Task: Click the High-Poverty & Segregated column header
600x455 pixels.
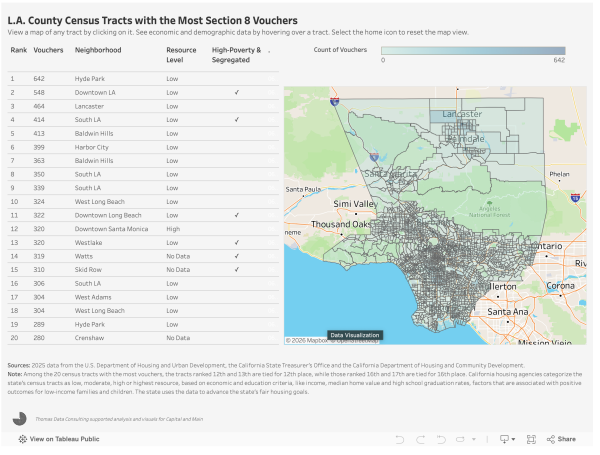Action: [x=236, y=55]
